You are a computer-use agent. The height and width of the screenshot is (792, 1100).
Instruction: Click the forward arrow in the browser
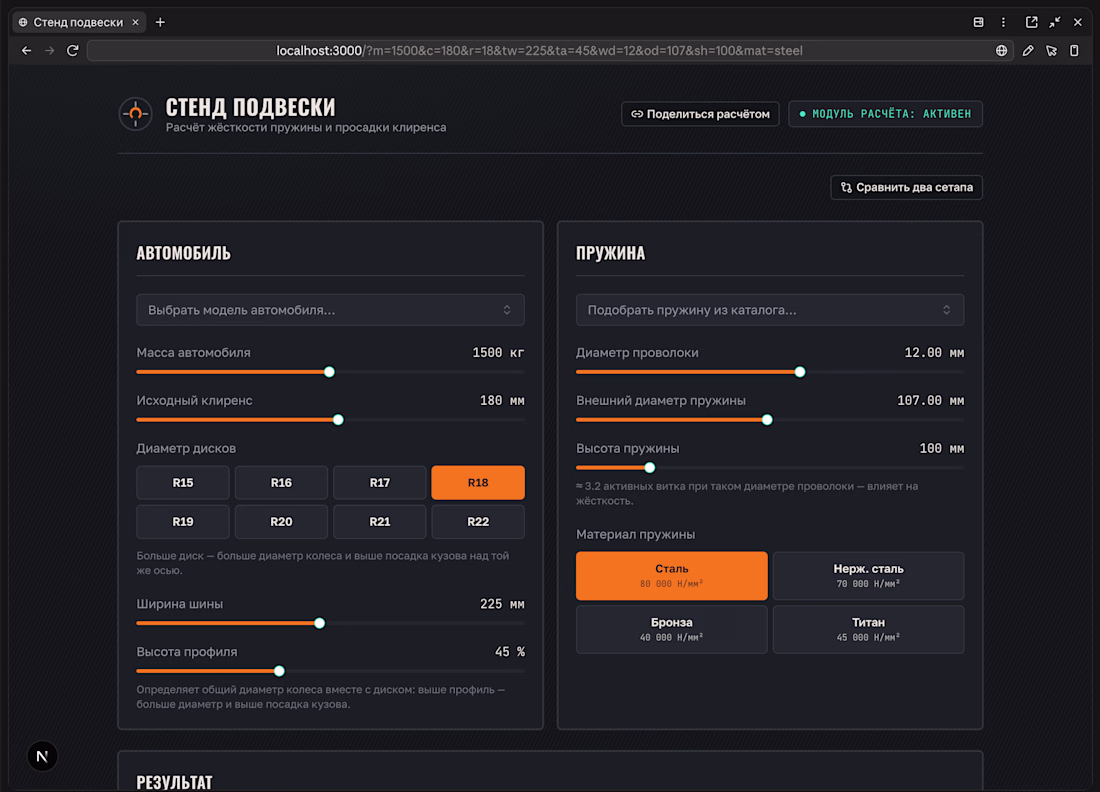49,51
